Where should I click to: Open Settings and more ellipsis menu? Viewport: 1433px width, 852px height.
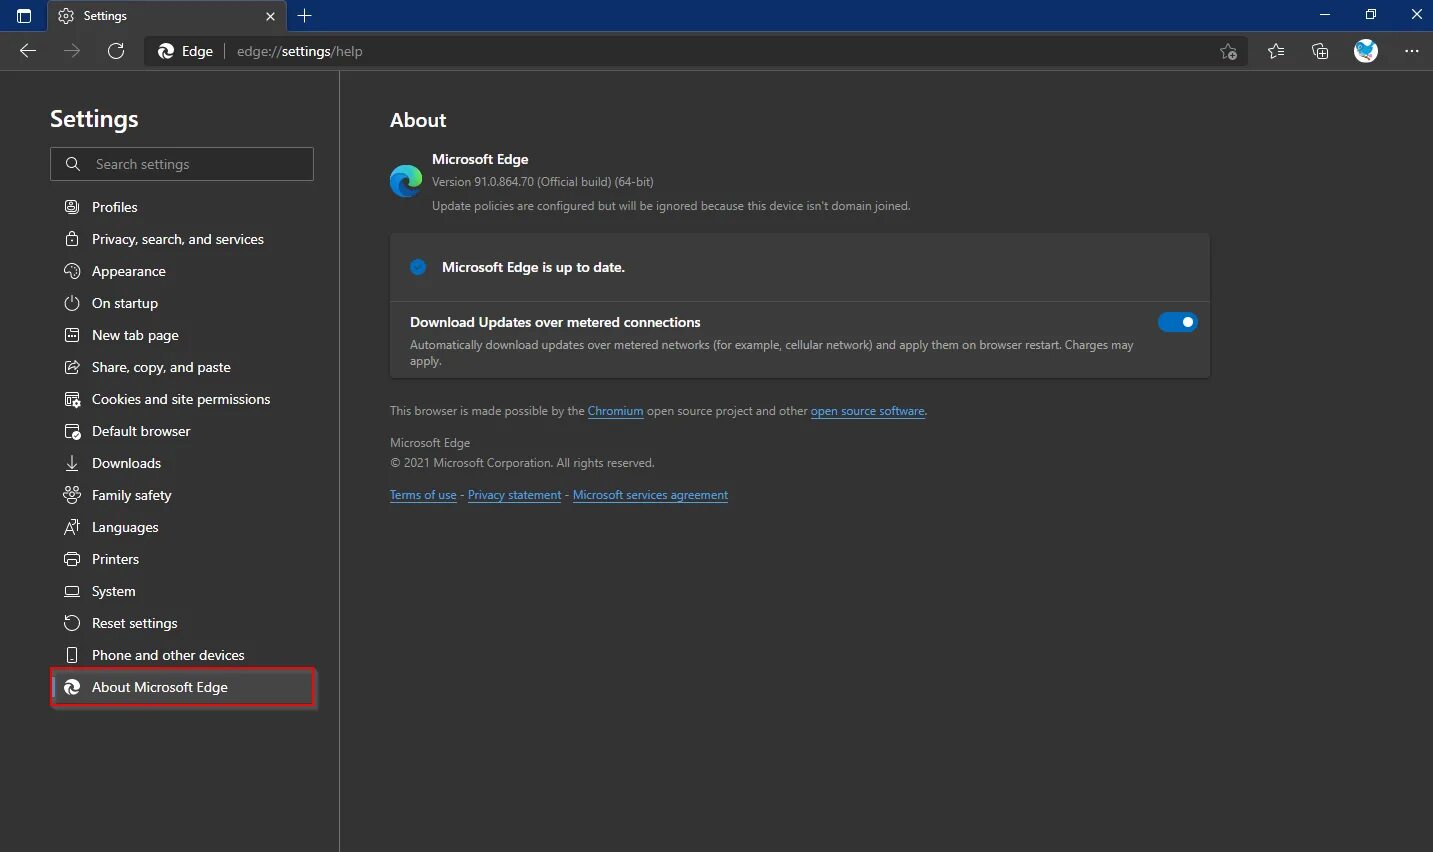pyautogui.click(x=1411, y=51)
